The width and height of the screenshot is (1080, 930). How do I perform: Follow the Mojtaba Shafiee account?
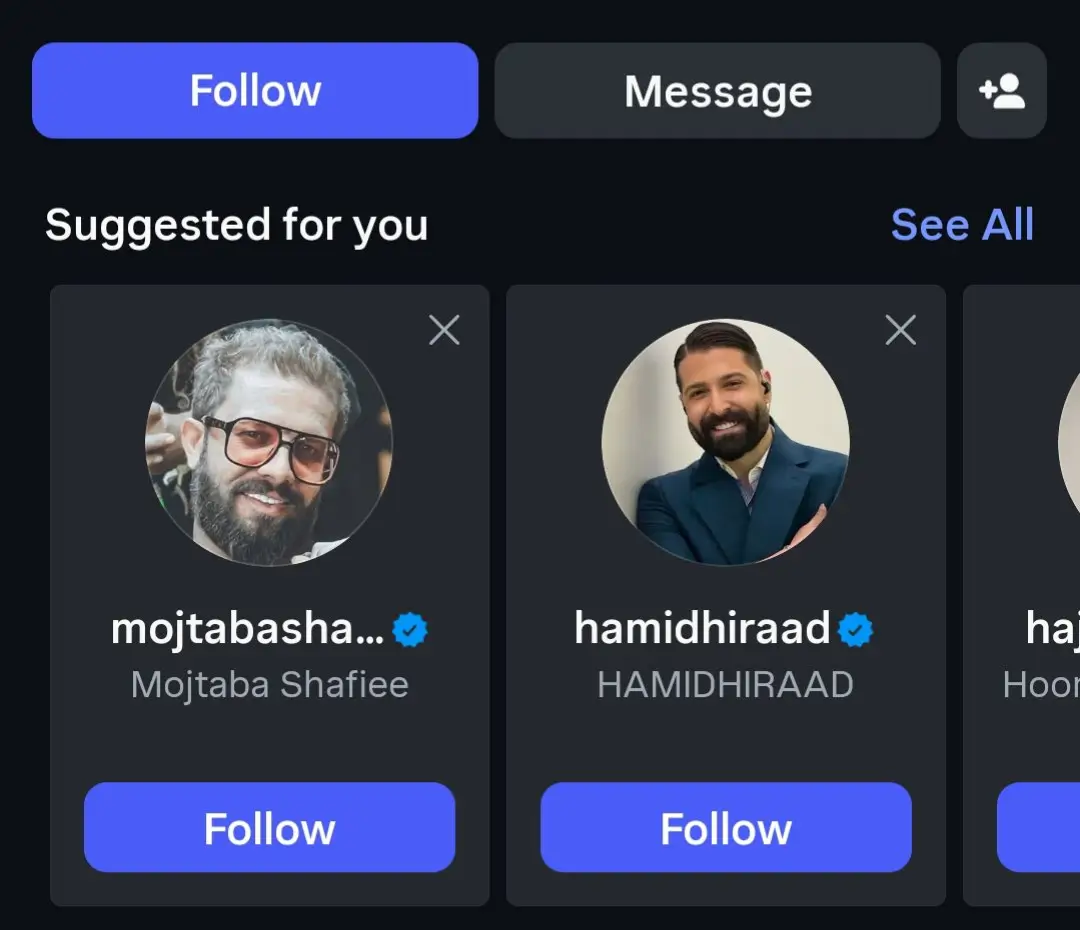[x=269, y=828]
